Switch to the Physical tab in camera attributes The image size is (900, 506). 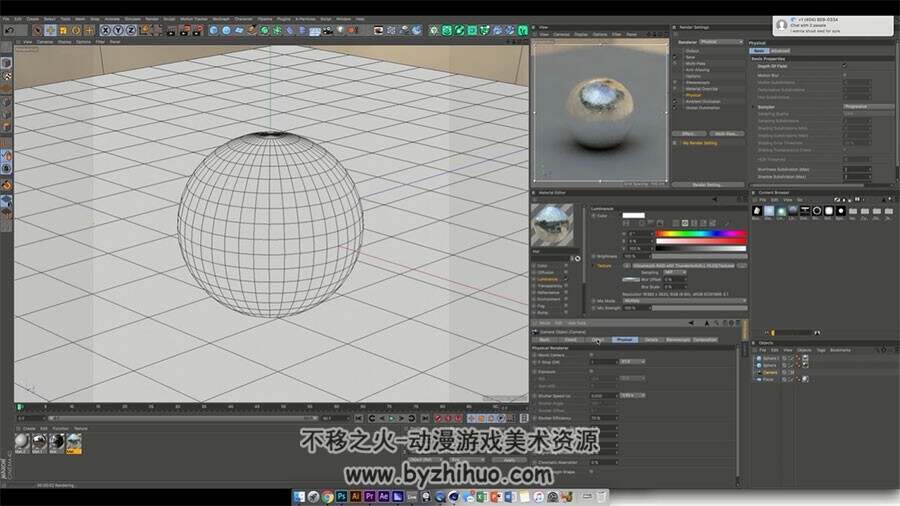tap(624, 340)
